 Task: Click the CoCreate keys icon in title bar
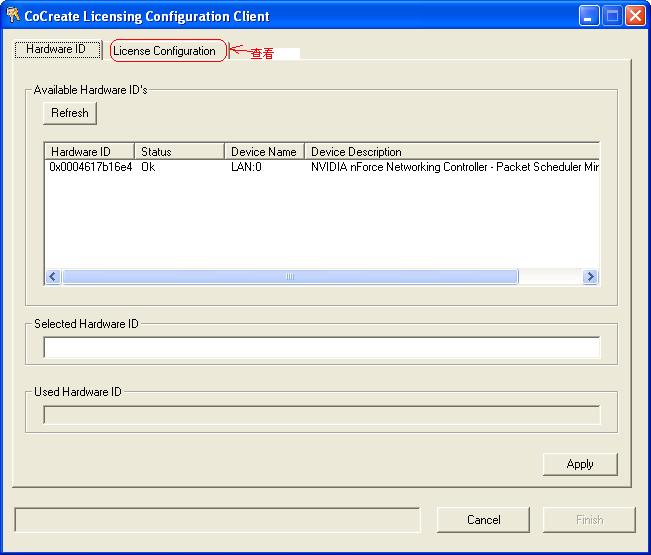[x=13, y=15]
